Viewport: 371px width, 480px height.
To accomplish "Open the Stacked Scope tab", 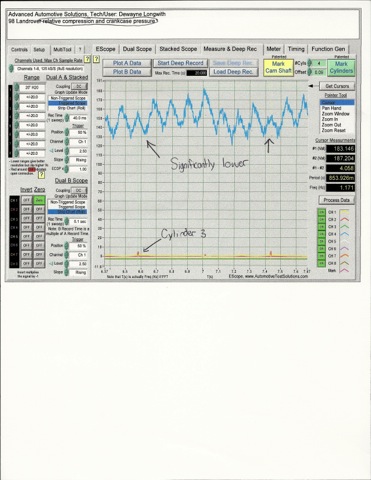I will [x=178, y=49].
